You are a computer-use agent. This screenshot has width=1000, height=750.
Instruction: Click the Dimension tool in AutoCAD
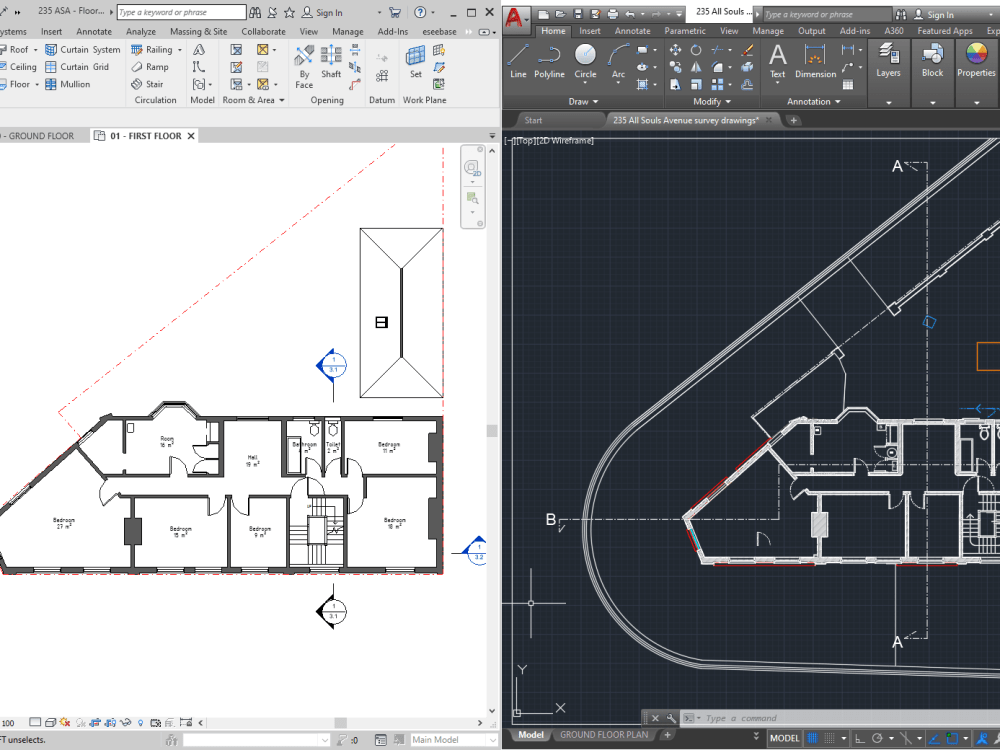click(815, 61)
